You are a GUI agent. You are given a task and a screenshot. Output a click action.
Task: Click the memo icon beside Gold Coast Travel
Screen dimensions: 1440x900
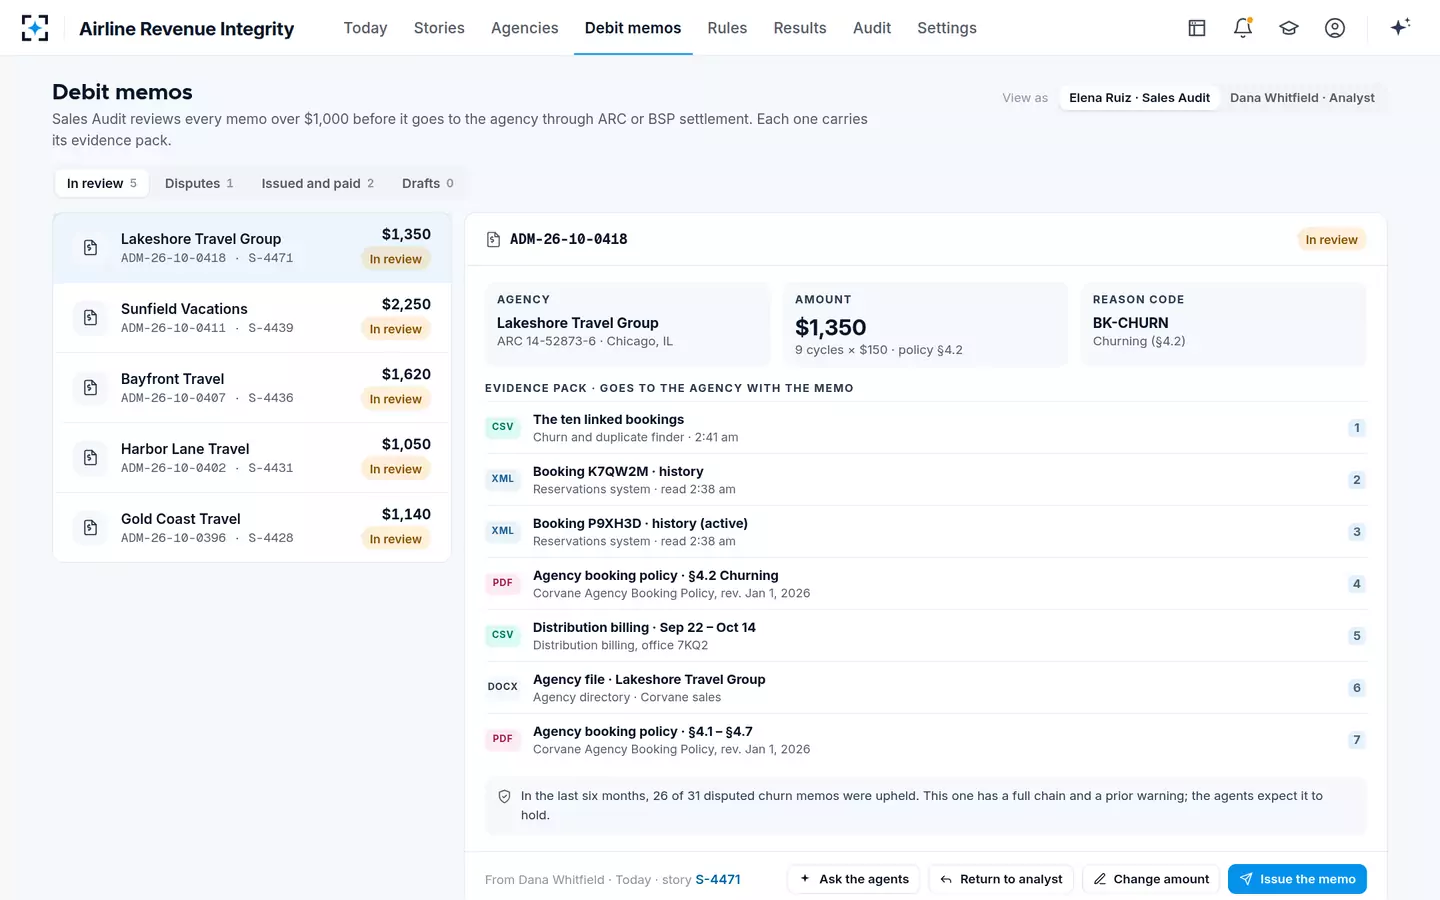tap(90, 527)
